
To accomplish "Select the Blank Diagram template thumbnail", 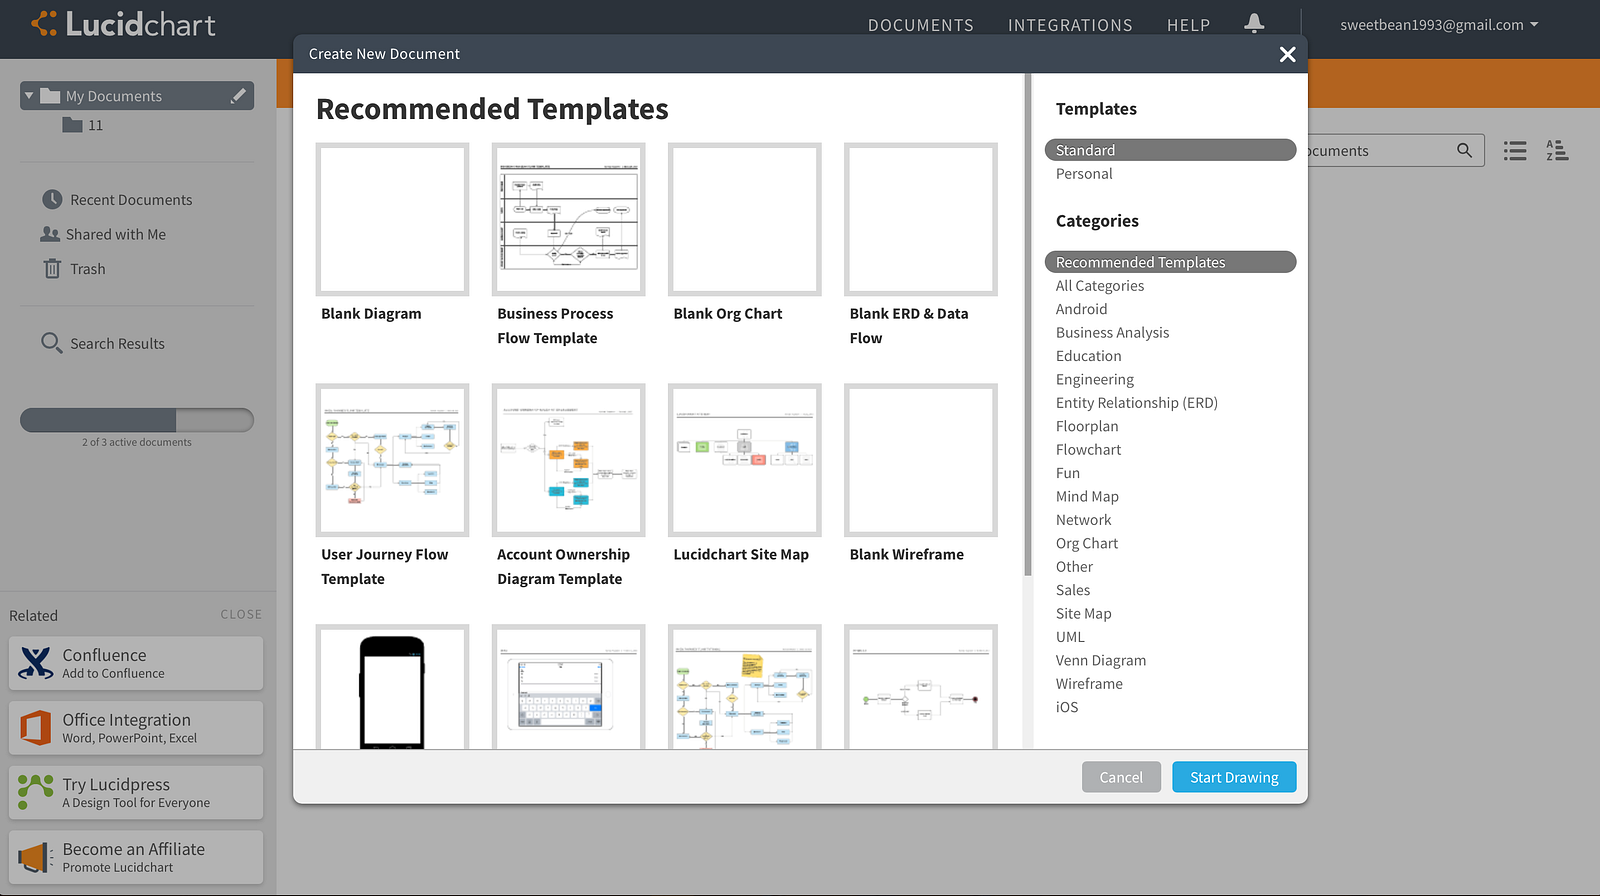I will 392,219.
